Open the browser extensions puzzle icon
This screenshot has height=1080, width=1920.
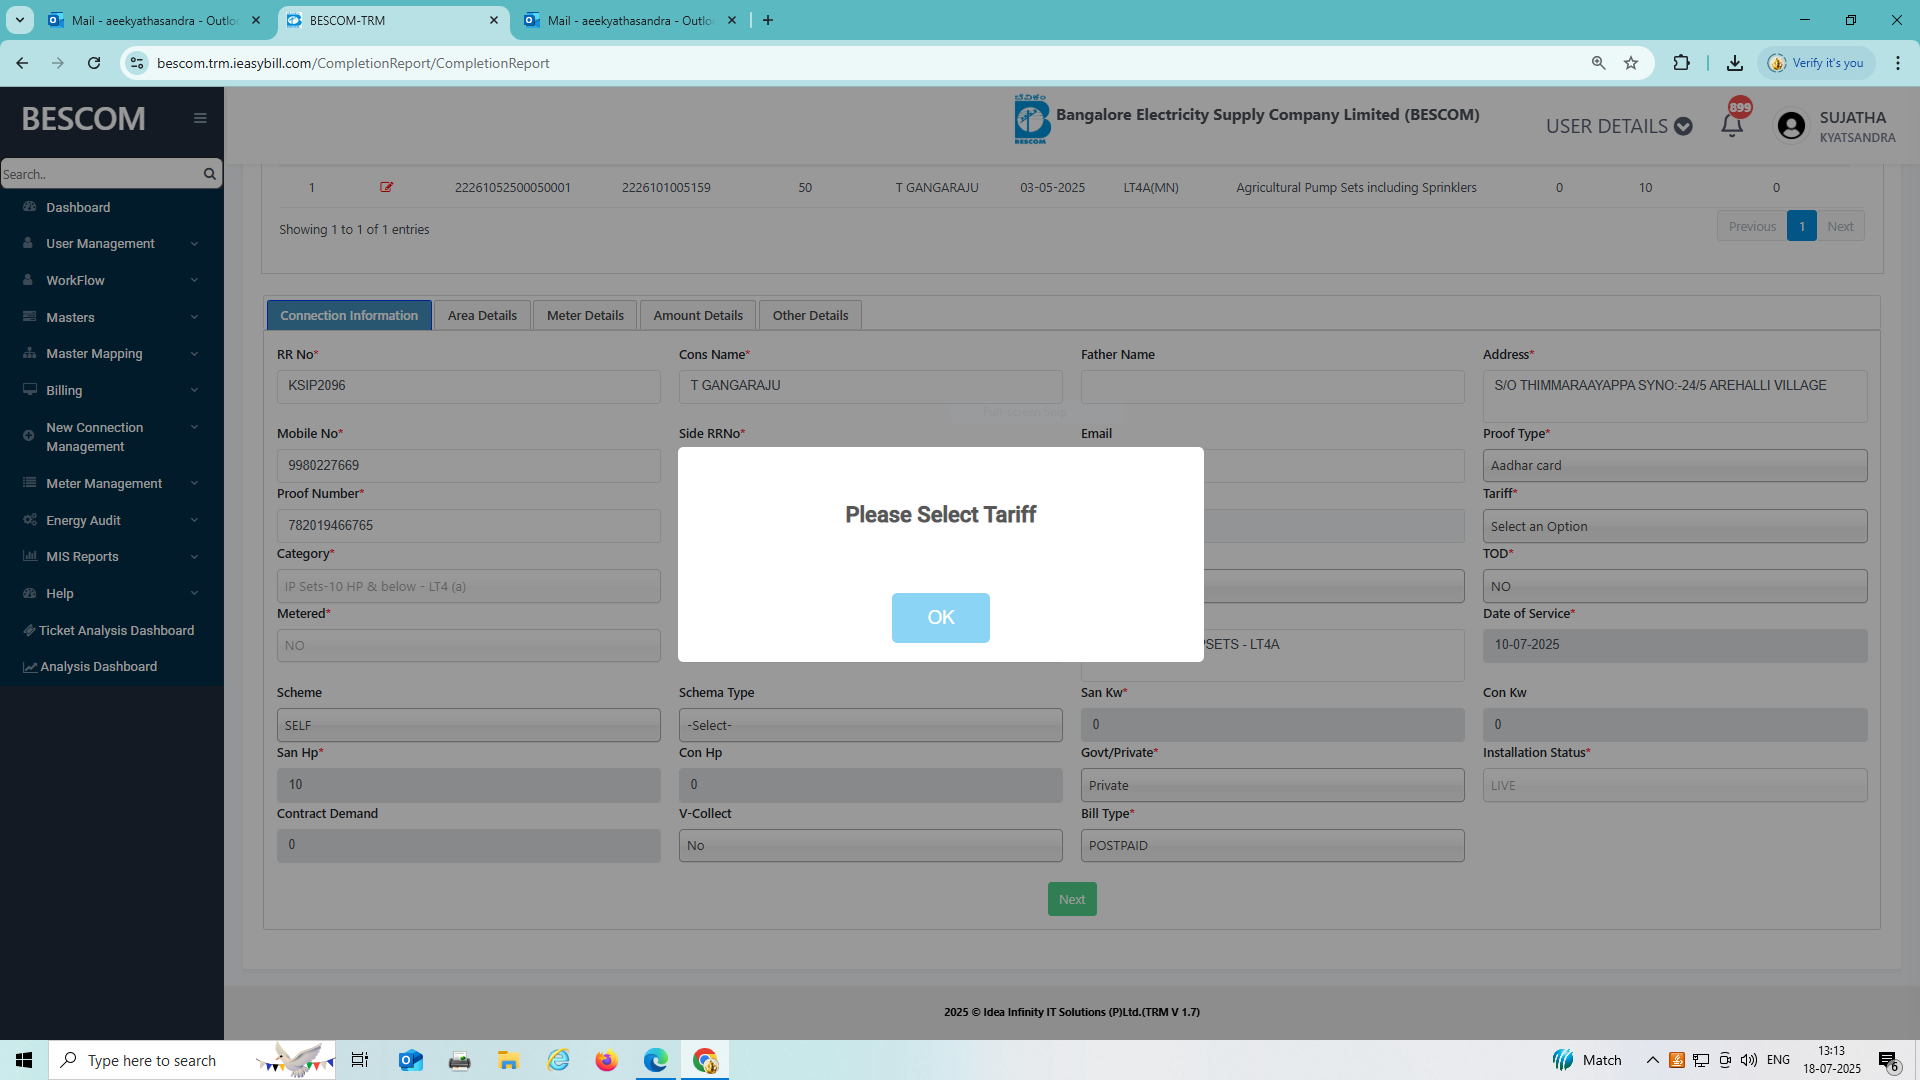point(1681,63)
